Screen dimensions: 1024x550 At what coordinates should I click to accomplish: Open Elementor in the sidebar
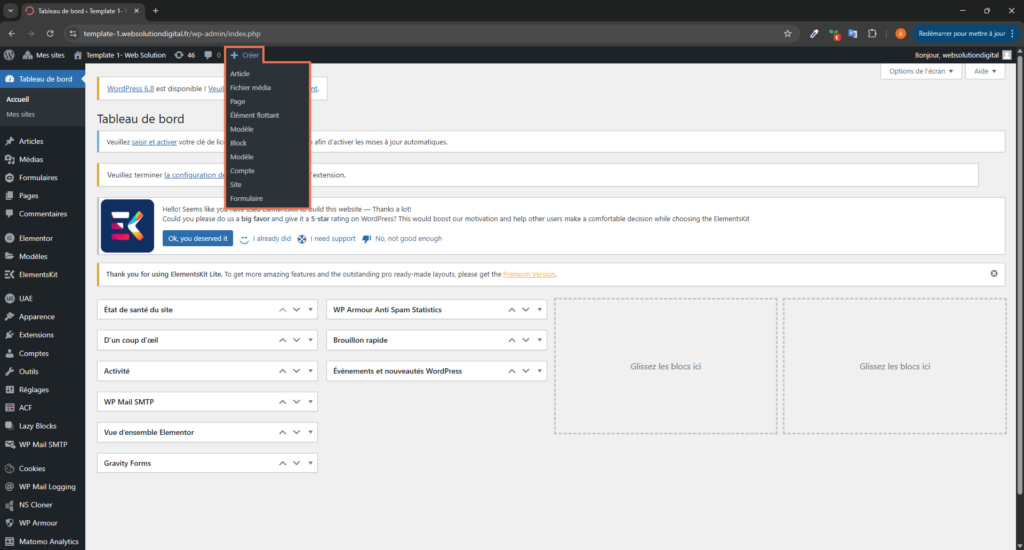point(35,238)
